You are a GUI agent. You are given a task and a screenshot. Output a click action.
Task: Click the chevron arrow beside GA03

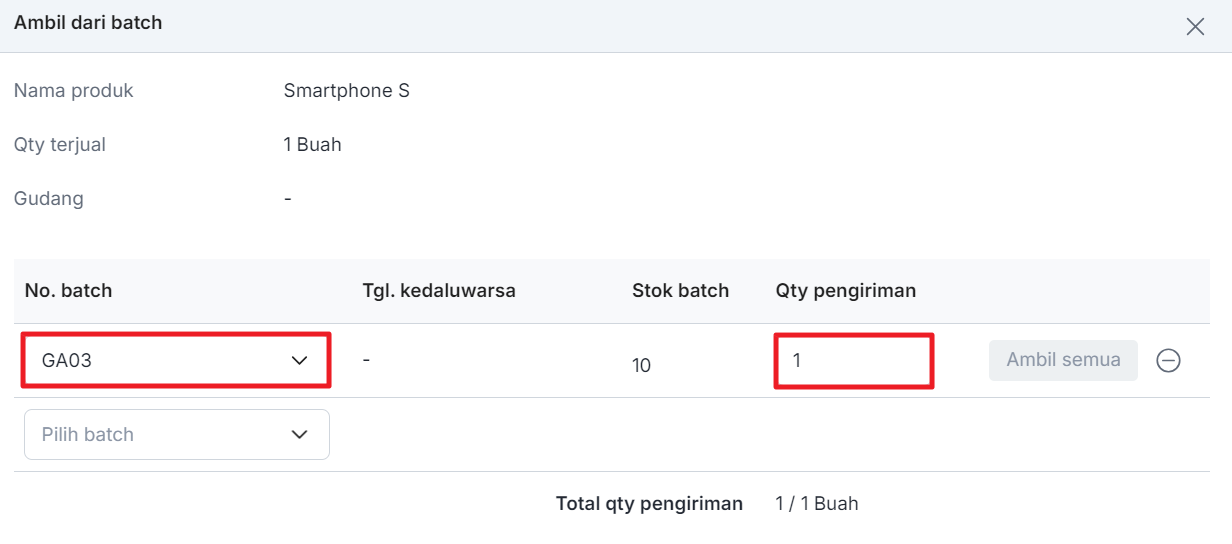point(299,361)
